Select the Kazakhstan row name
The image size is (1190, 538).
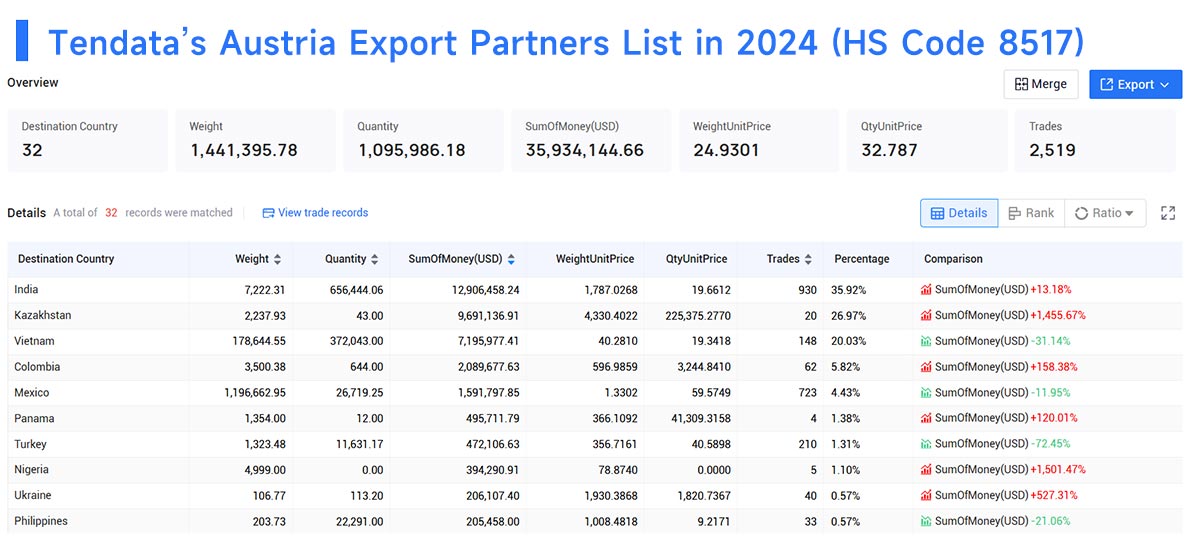point(42,315)
